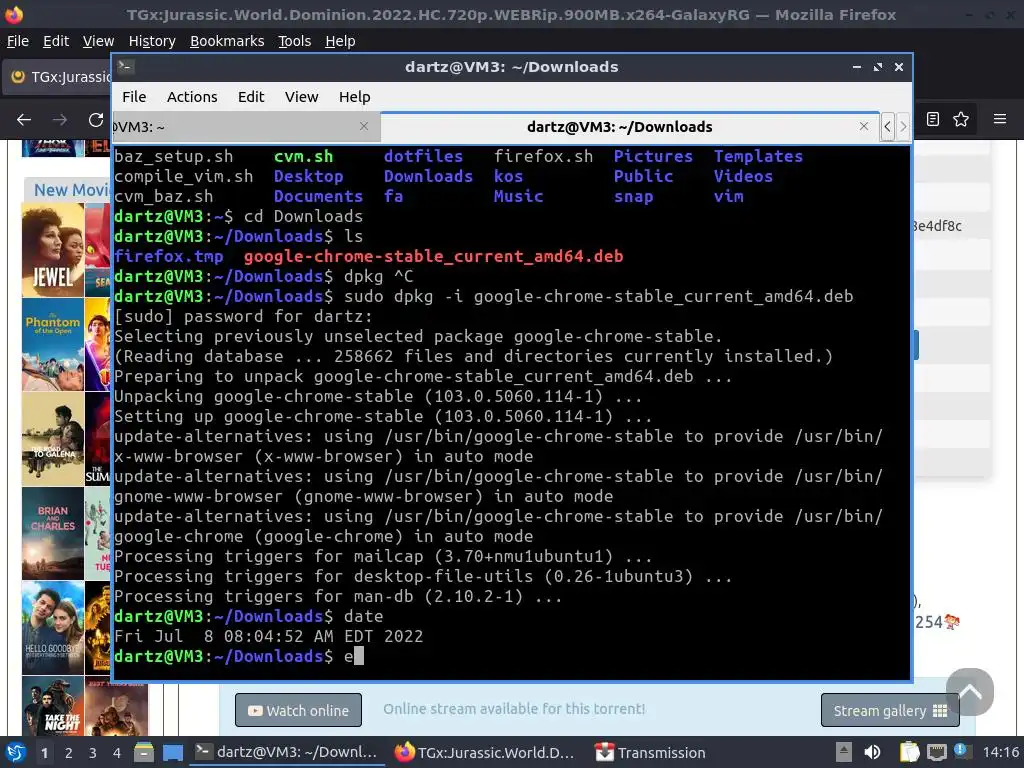Click the 14:16 taskbar clock

pos(1000,752)
